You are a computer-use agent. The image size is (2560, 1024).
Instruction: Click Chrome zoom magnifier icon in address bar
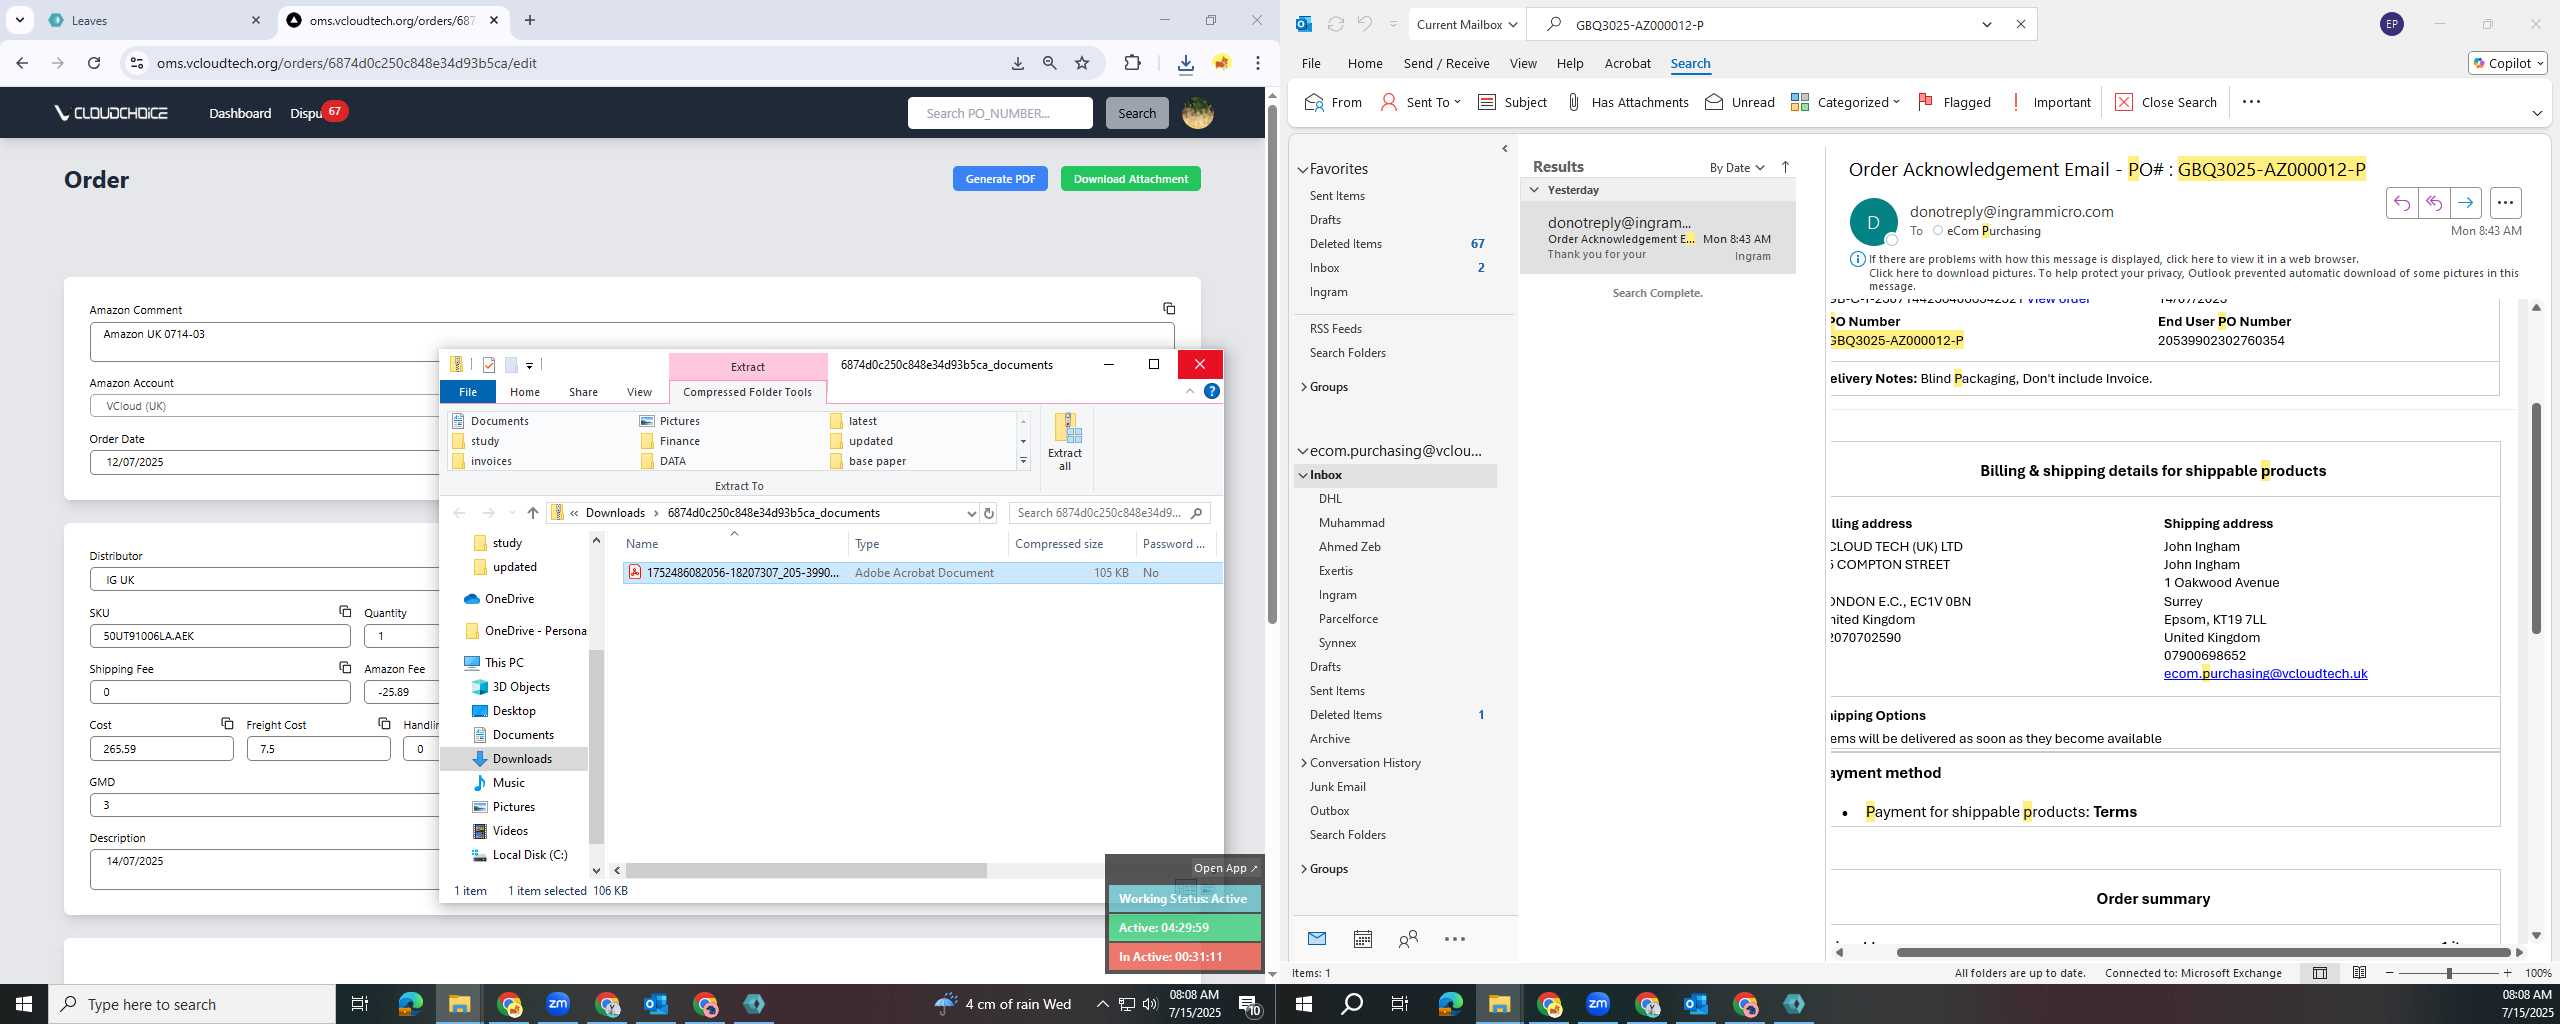pos(1049,63)
